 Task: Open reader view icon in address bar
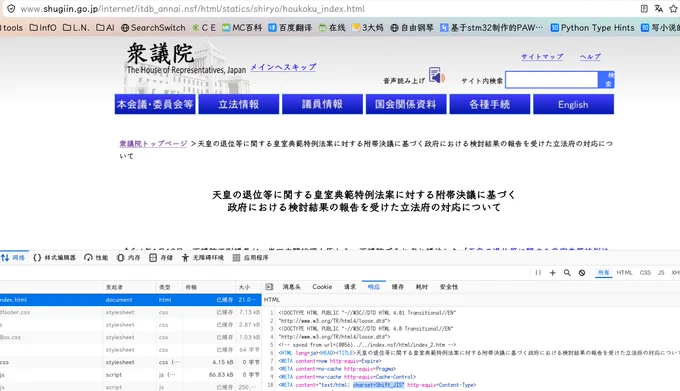(x=644, y=9)
